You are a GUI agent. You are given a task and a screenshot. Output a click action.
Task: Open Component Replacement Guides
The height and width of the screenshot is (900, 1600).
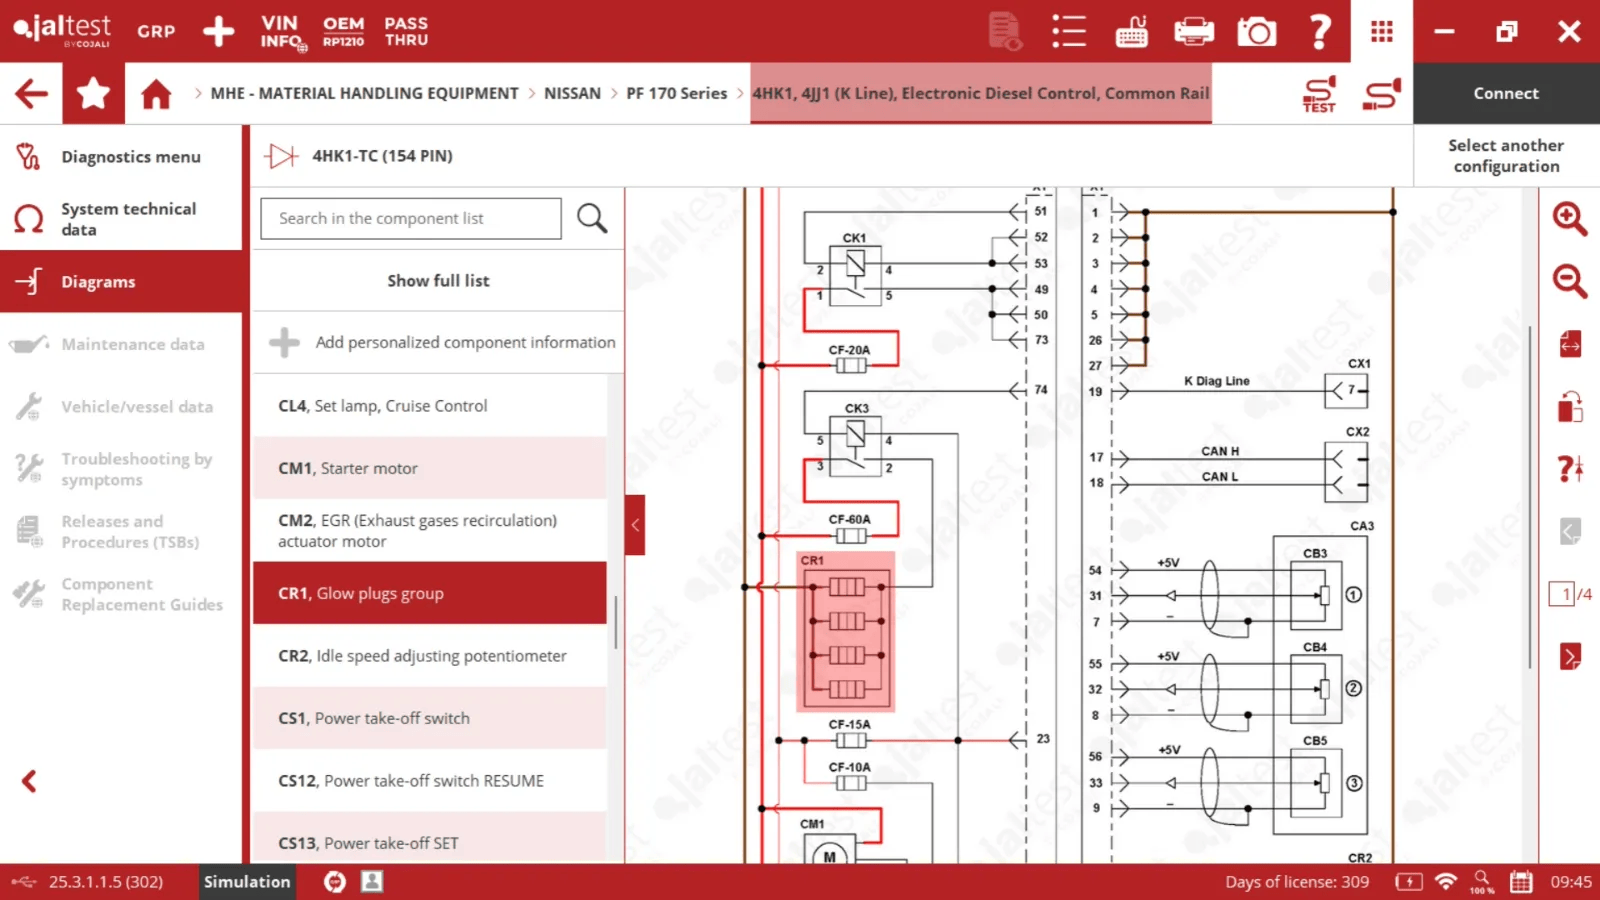[x=121, y=594]
